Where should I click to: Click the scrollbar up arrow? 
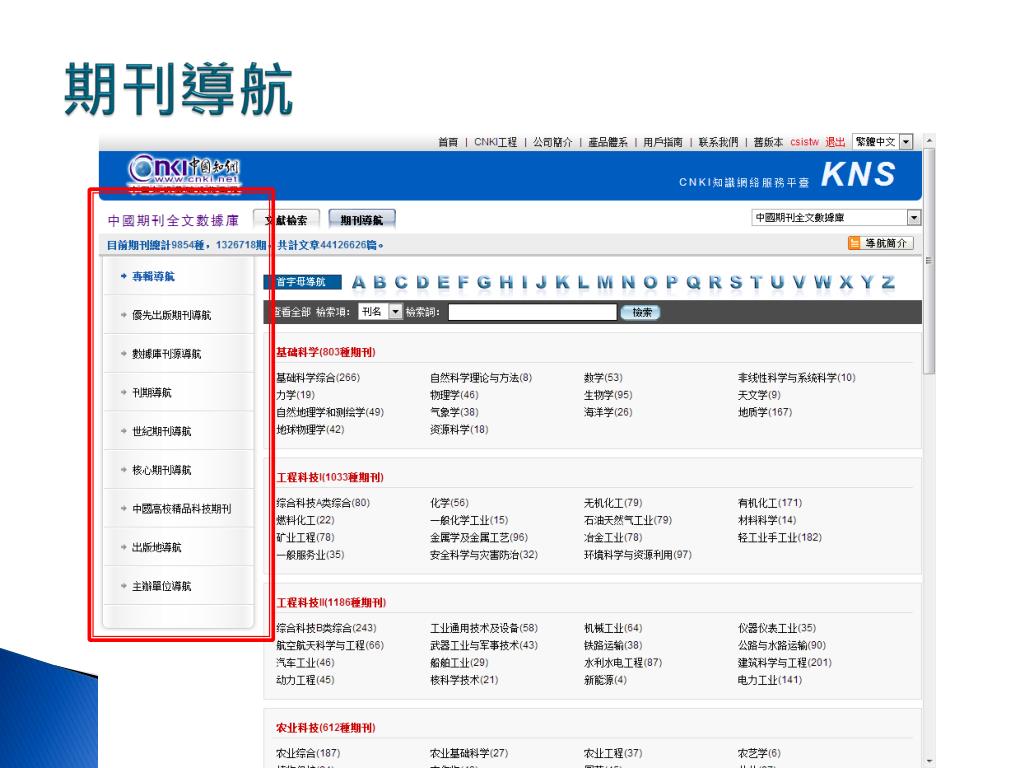coord(929,140)
